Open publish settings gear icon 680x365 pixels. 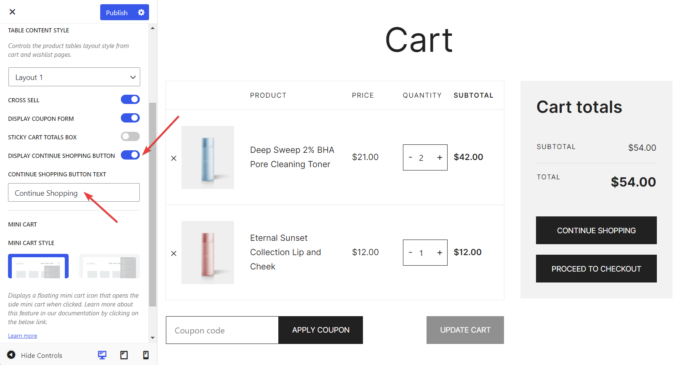point(141,12)
